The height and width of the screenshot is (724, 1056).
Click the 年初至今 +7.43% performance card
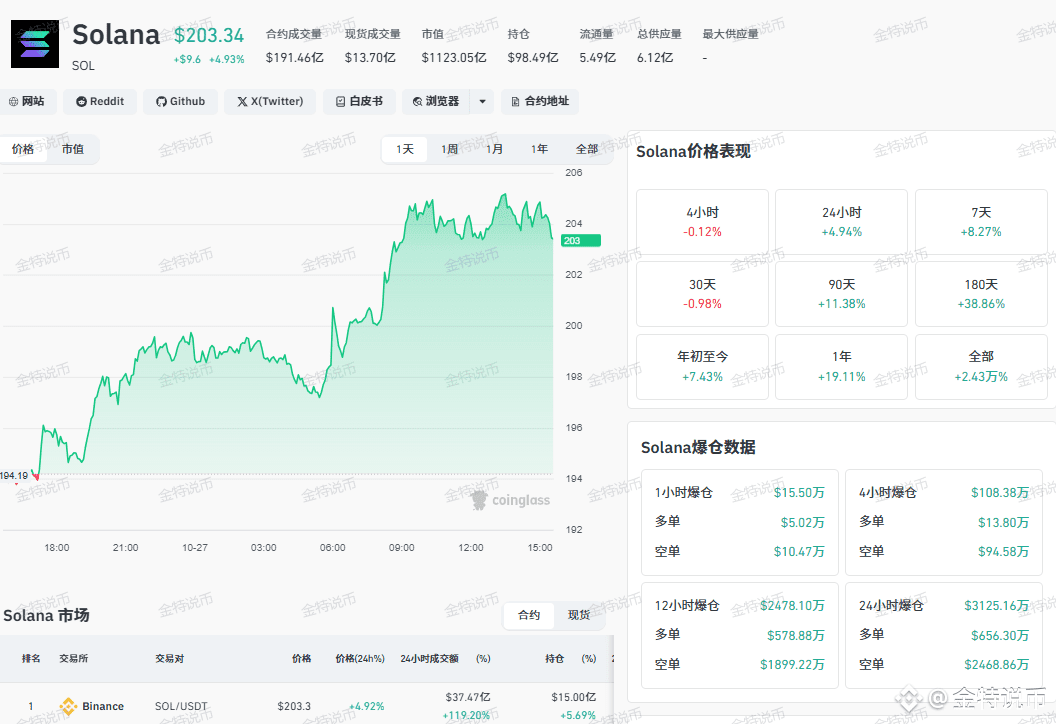pyautogui.click(x=702, y=366)
